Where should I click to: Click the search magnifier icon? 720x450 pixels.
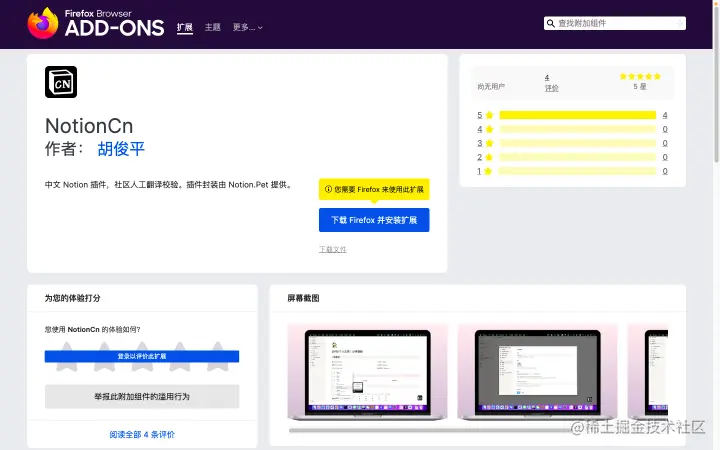pyautogui.click(x=551, y=23)
